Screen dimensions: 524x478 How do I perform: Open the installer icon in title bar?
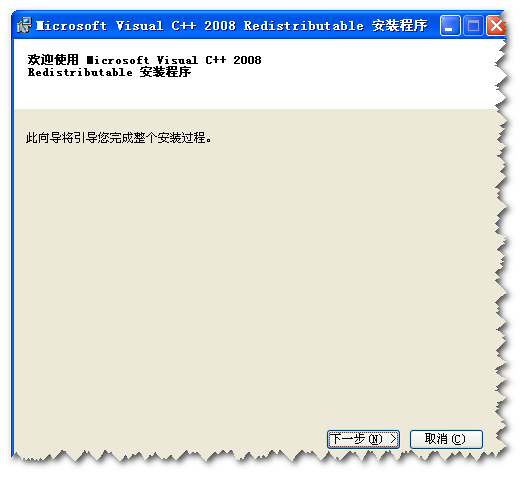(x=24, y=25)
